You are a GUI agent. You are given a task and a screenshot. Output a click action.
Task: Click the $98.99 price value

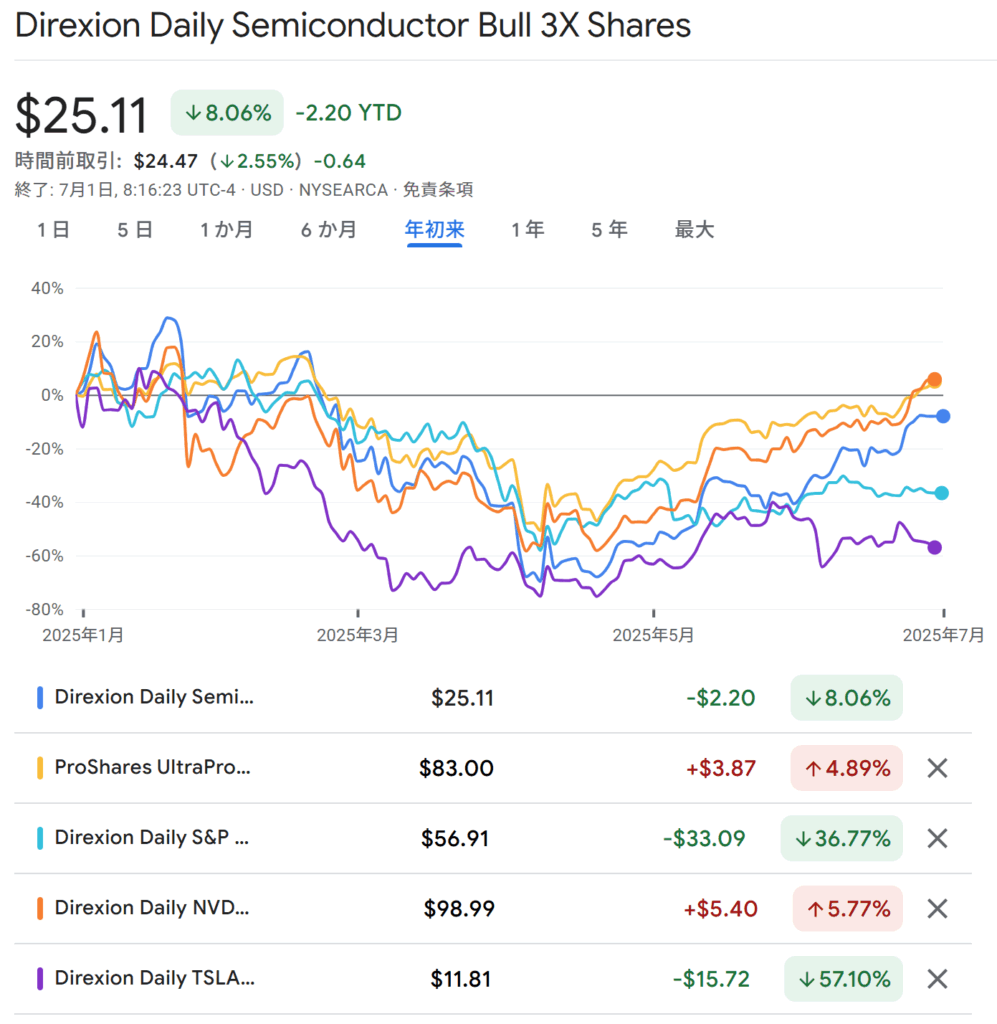[459, 908]
